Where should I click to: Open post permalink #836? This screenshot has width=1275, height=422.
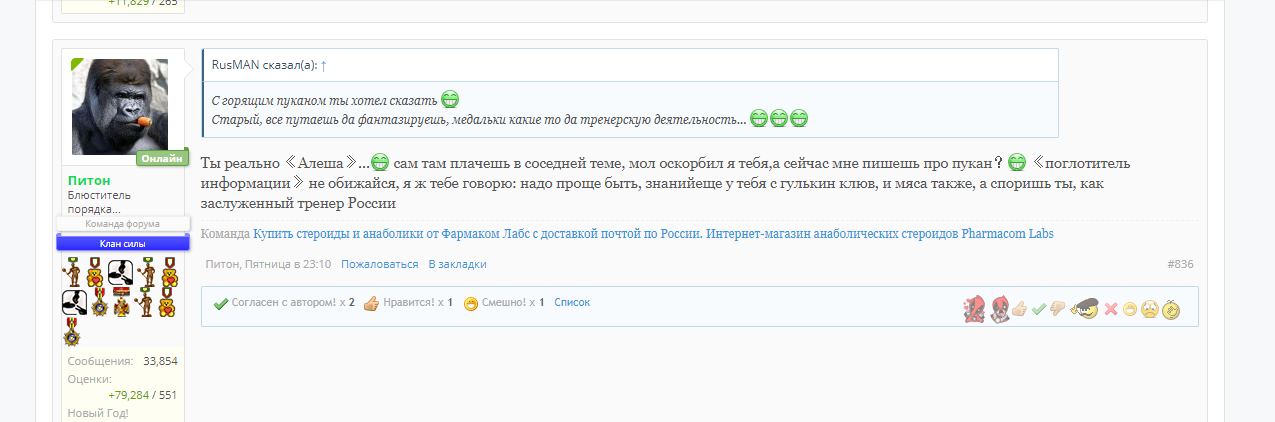[1179, 264]
